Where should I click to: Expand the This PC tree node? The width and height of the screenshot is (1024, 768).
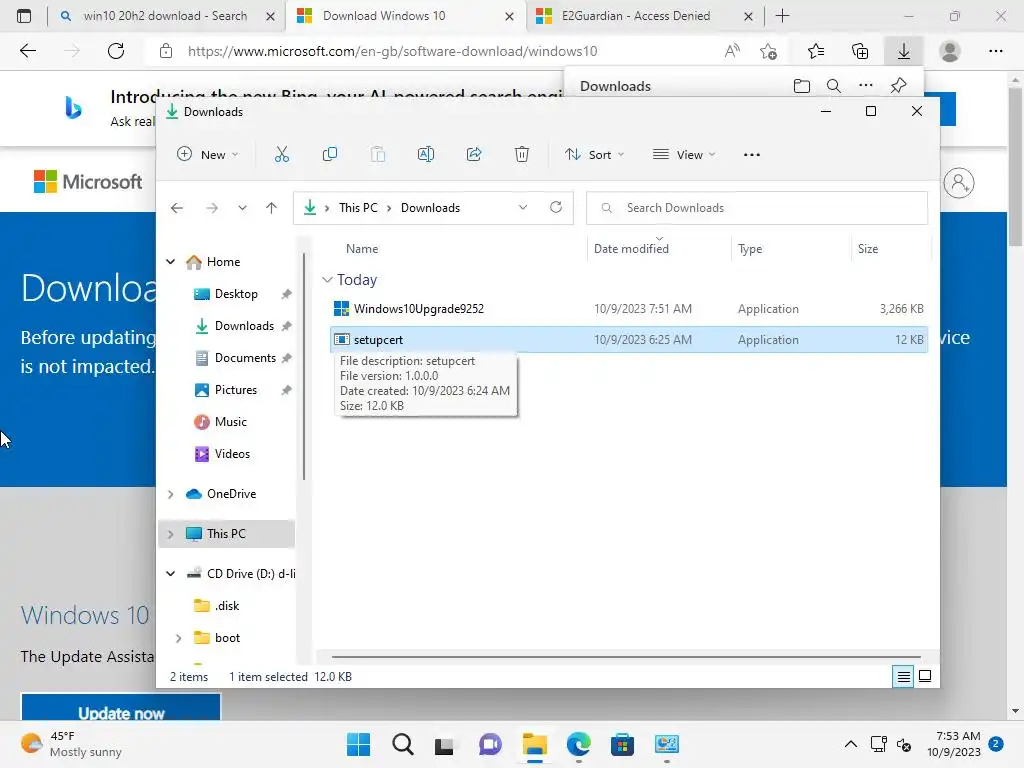170,534
